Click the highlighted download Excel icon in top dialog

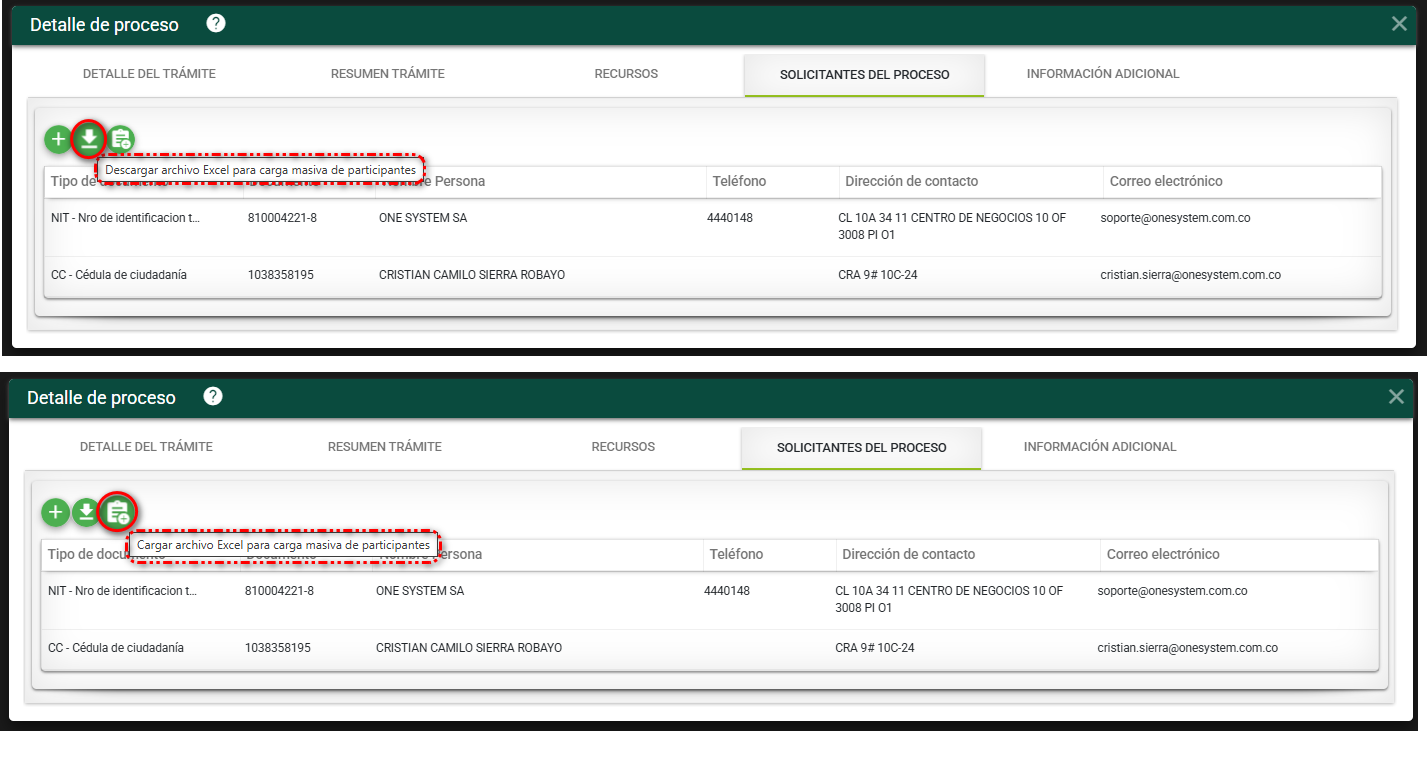pyautogui.click(x=89, y=139)
